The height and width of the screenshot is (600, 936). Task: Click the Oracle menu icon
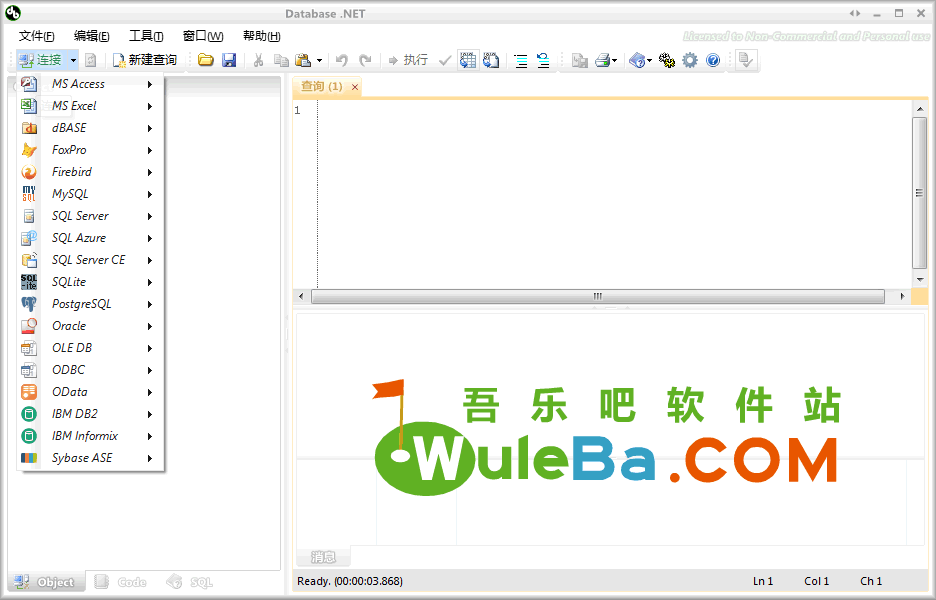click(x=29, y=326)
